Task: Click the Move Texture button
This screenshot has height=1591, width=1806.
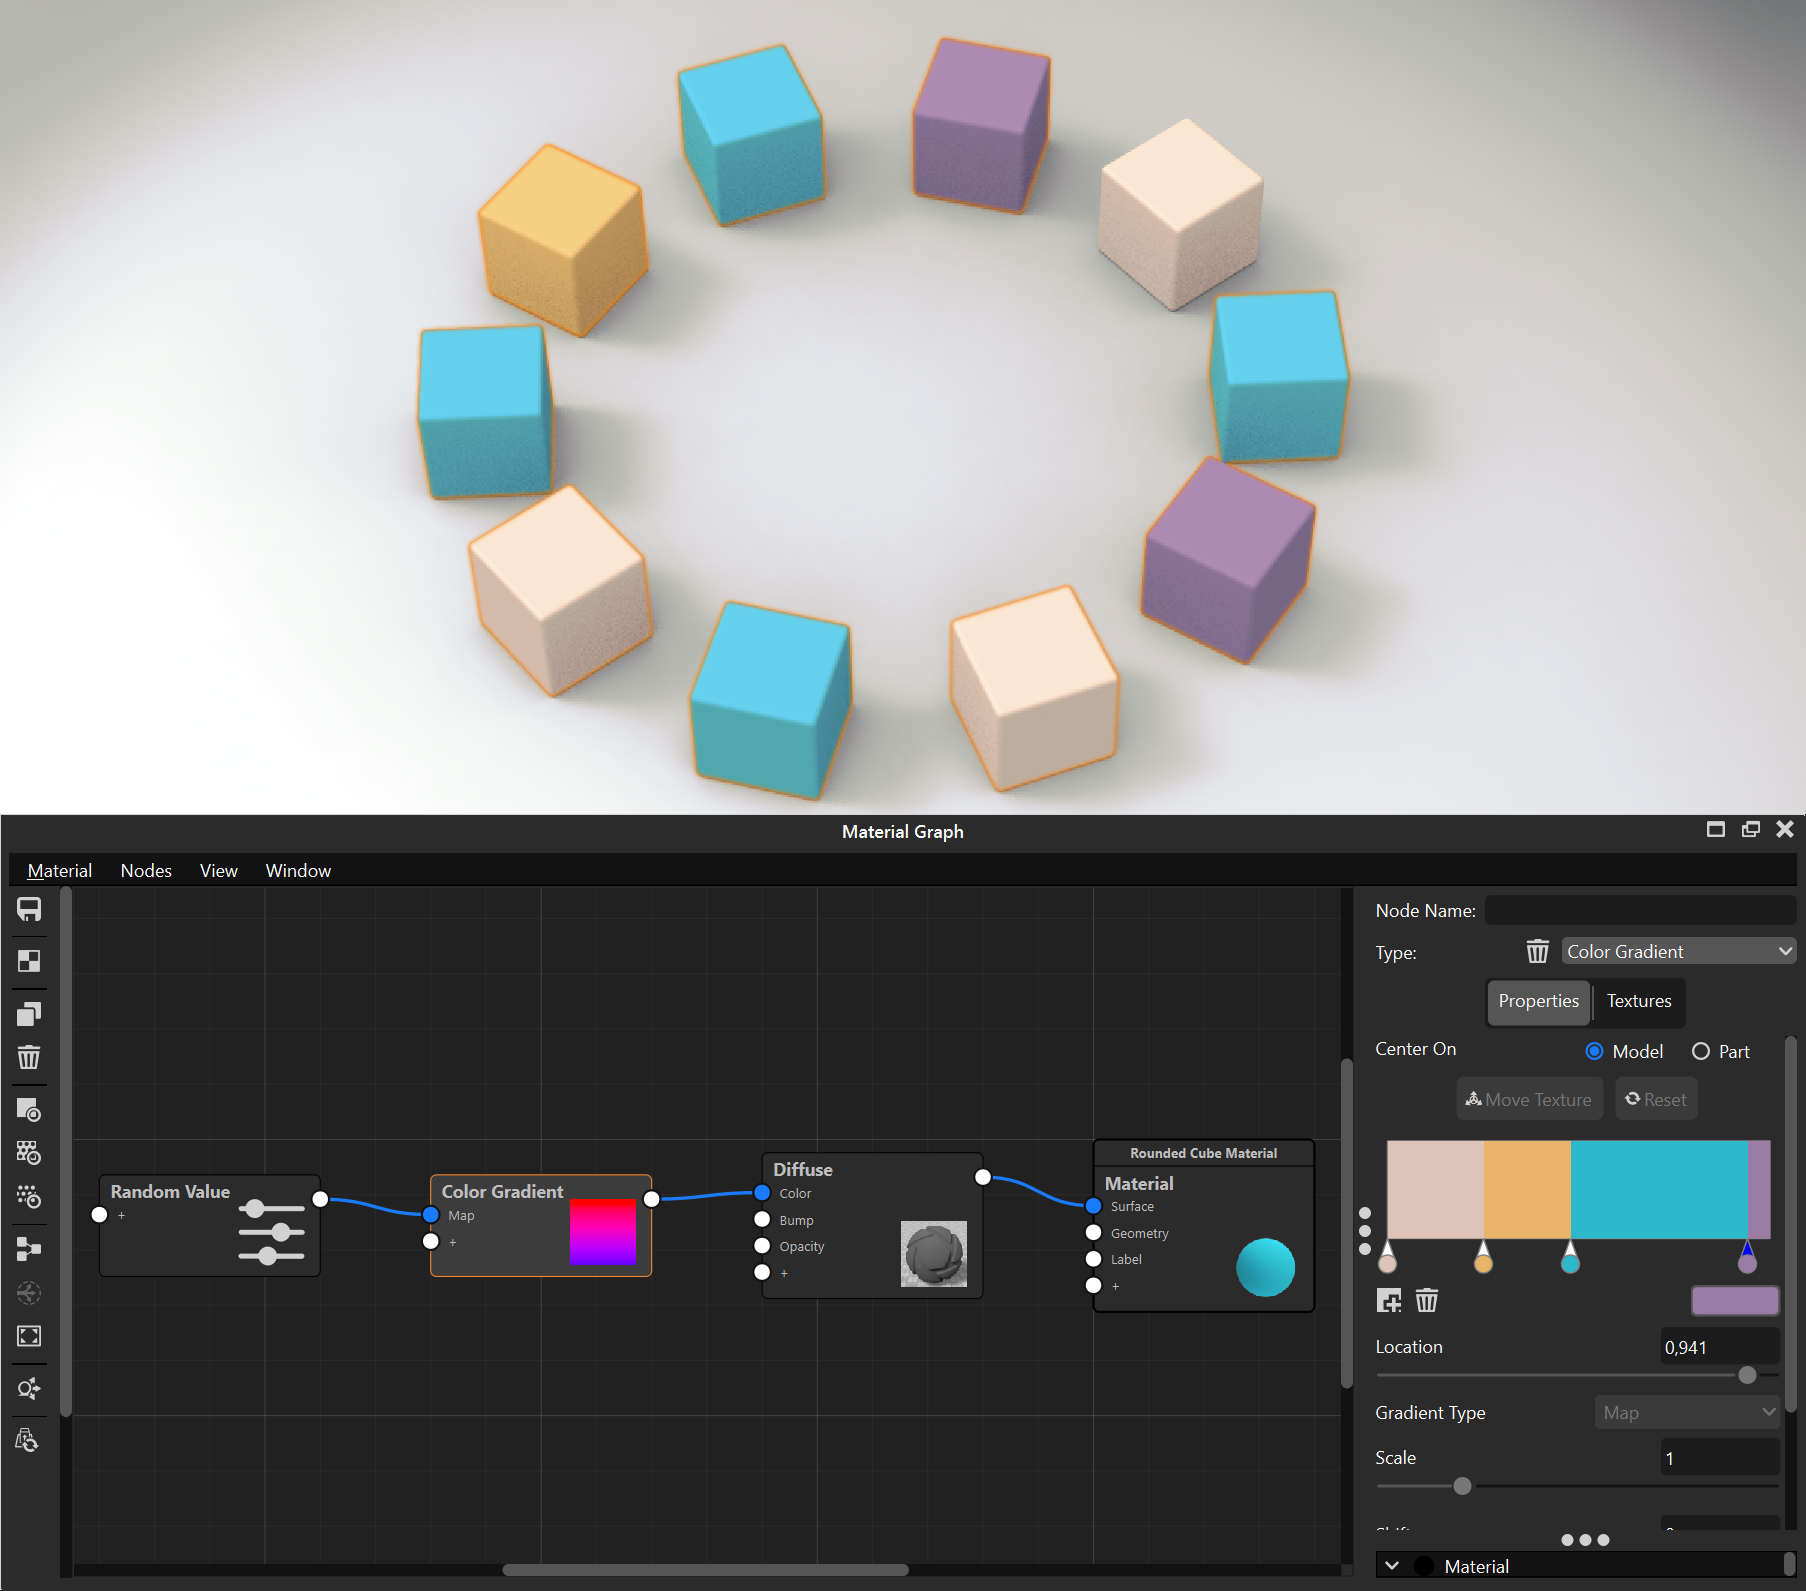Action: pos(1529,1098)
